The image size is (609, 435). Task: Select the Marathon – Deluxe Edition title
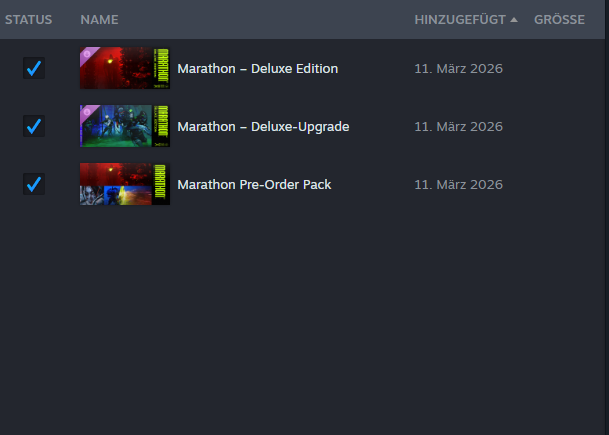(258, 68)
